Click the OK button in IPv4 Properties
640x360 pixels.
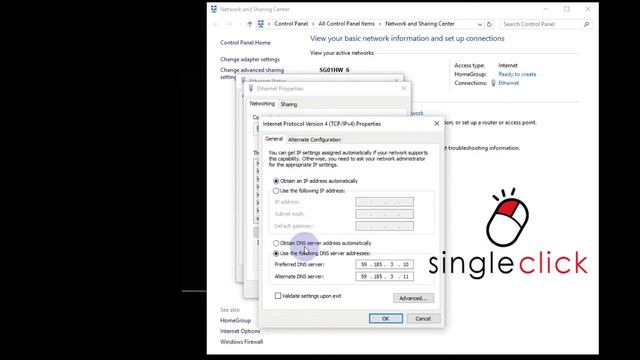(386, 318)
